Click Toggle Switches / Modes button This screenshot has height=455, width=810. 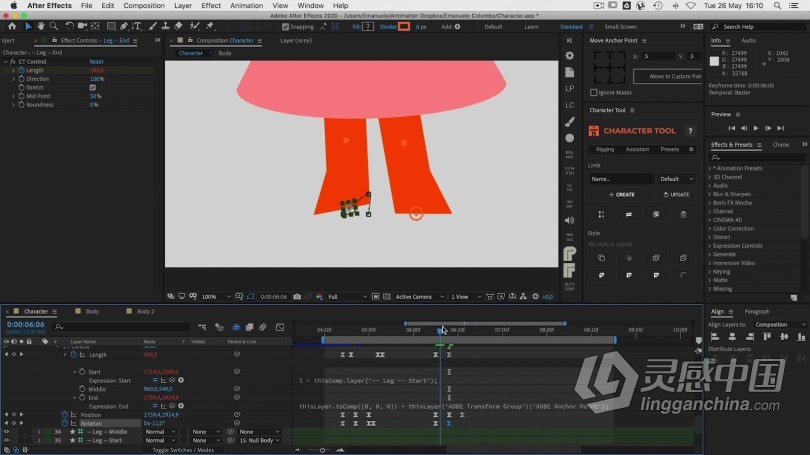[183, 450]
